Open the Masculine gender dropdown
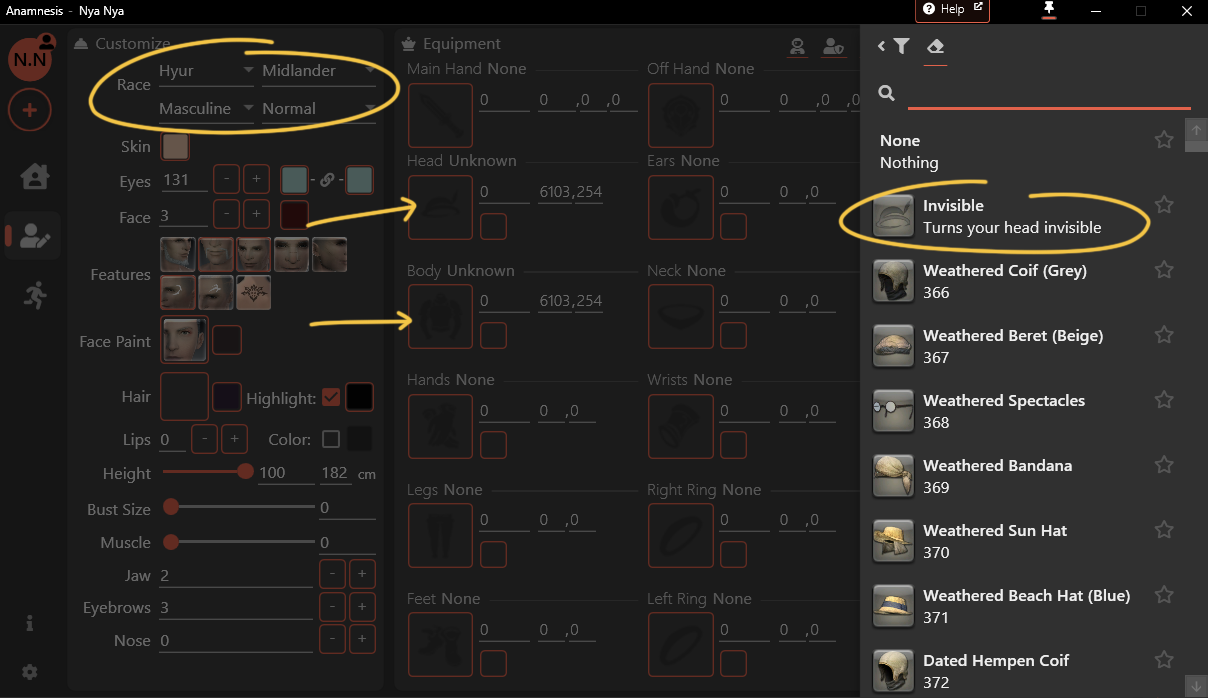This screenshot has height=698, width=1208. coord(205,109)
